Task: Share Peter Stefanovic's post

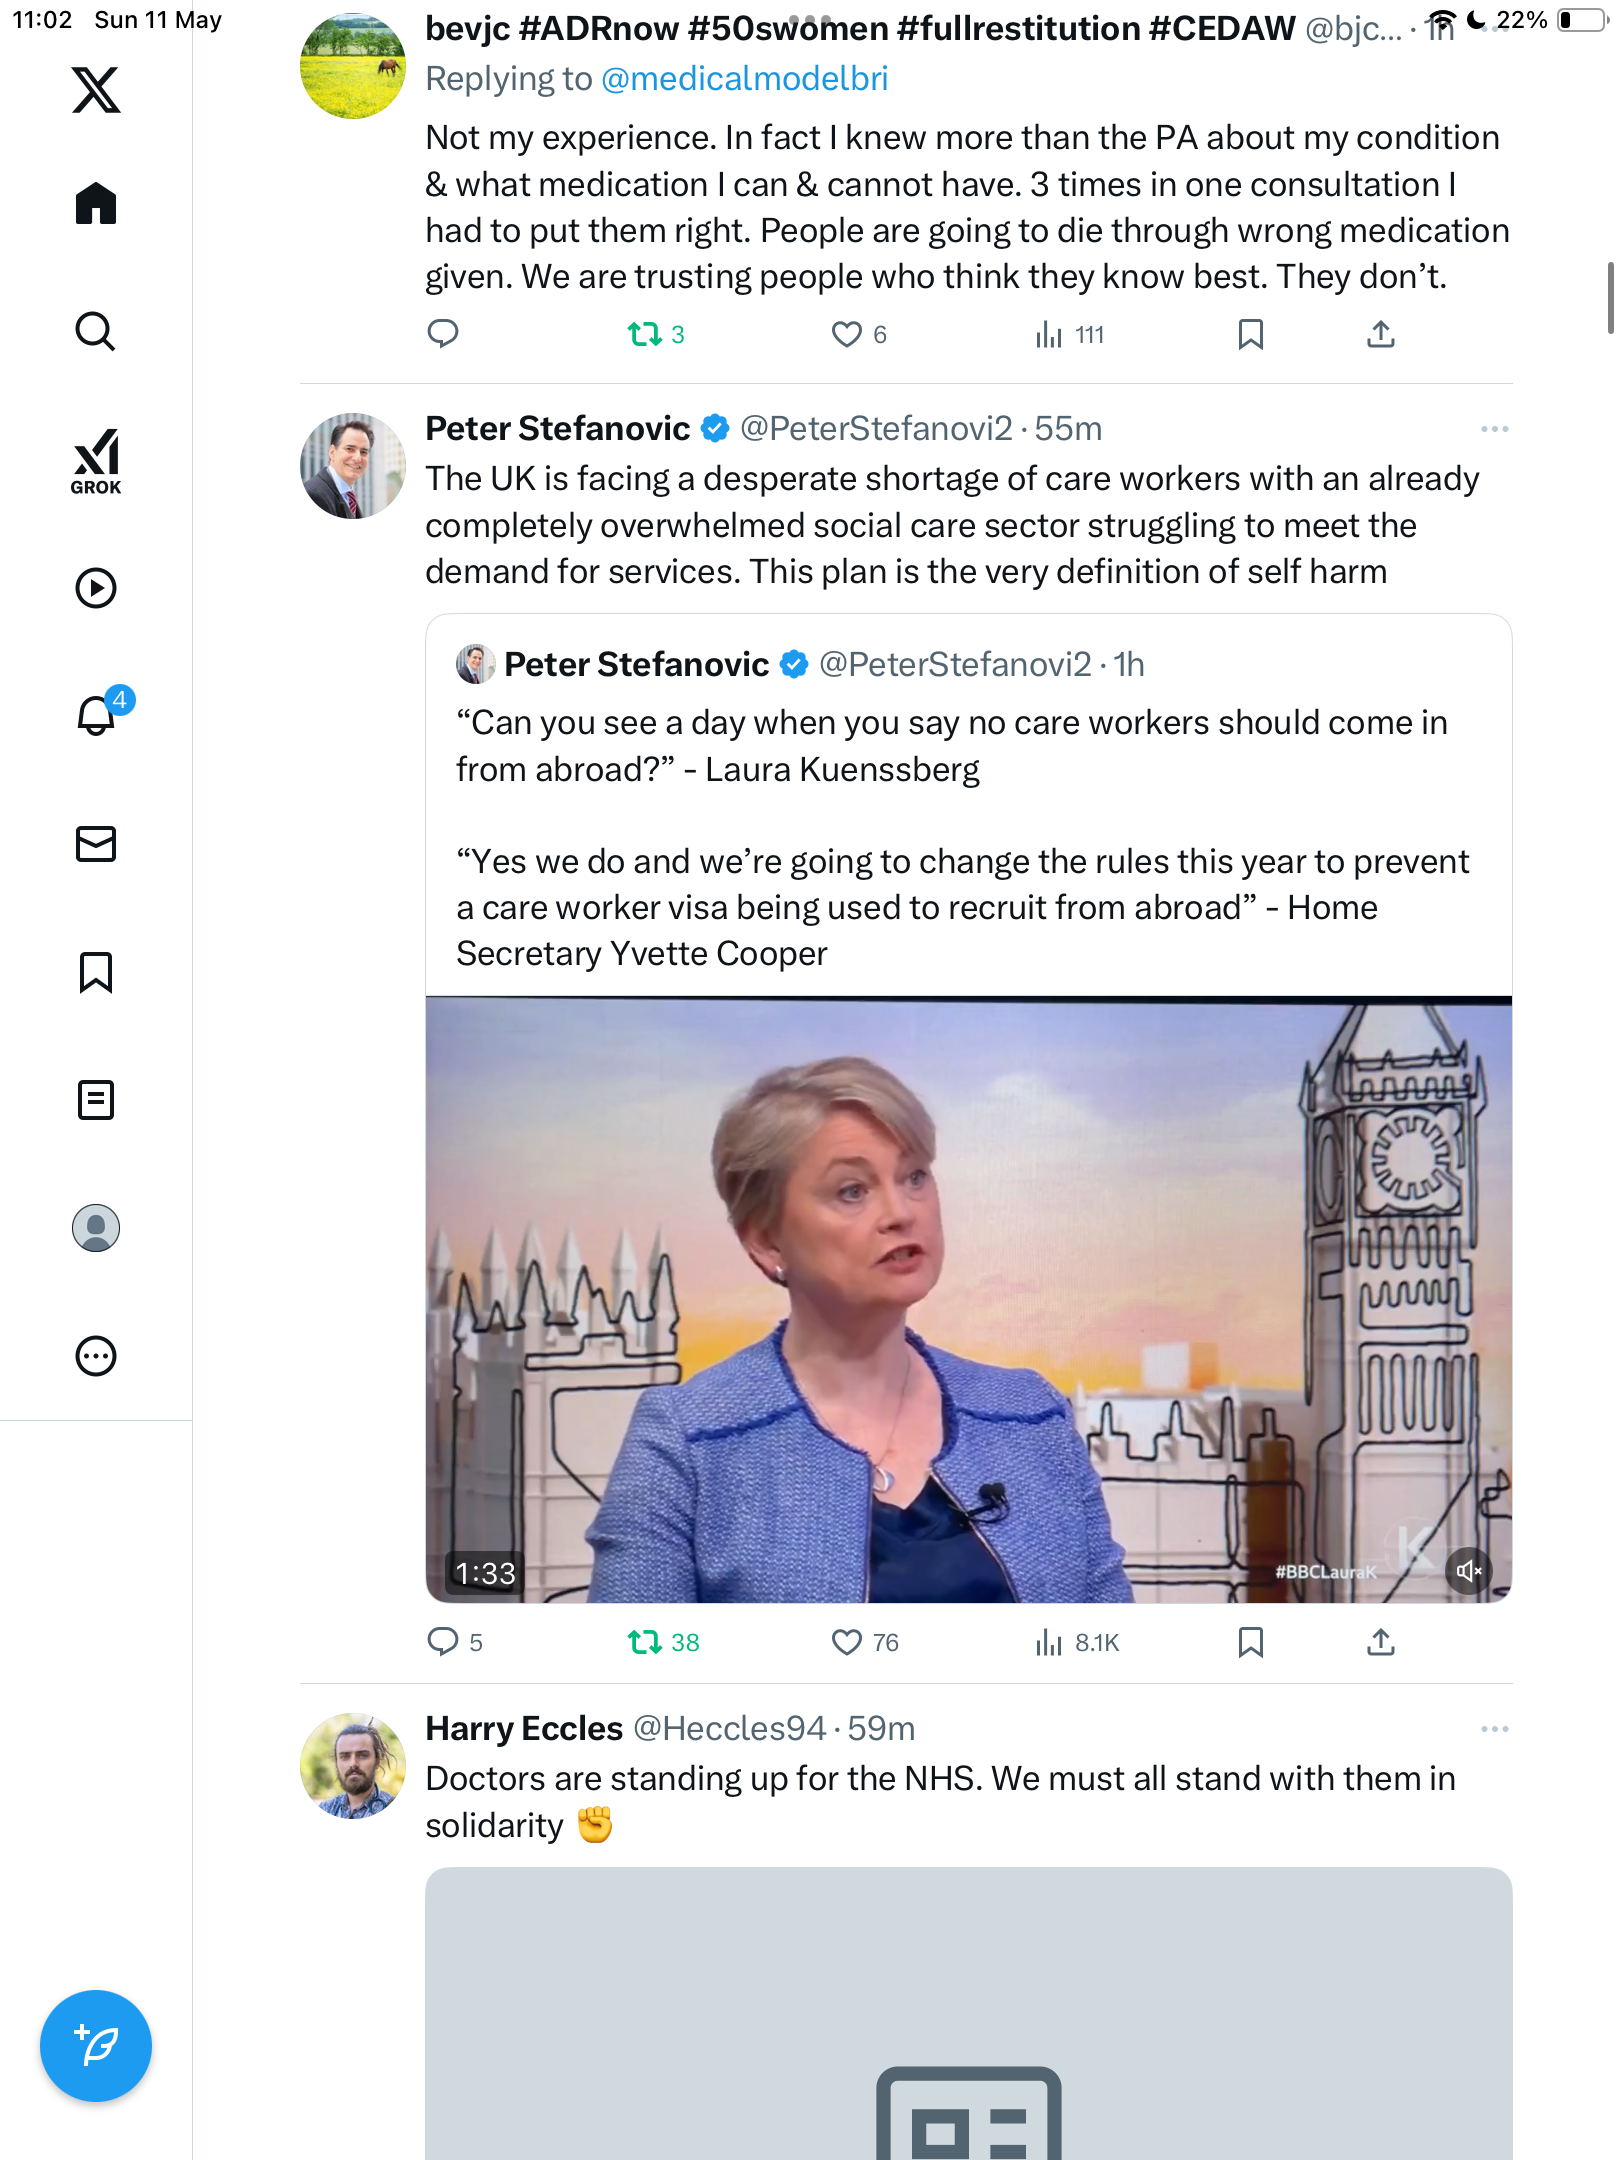Action: [x=1380, y=1642]
